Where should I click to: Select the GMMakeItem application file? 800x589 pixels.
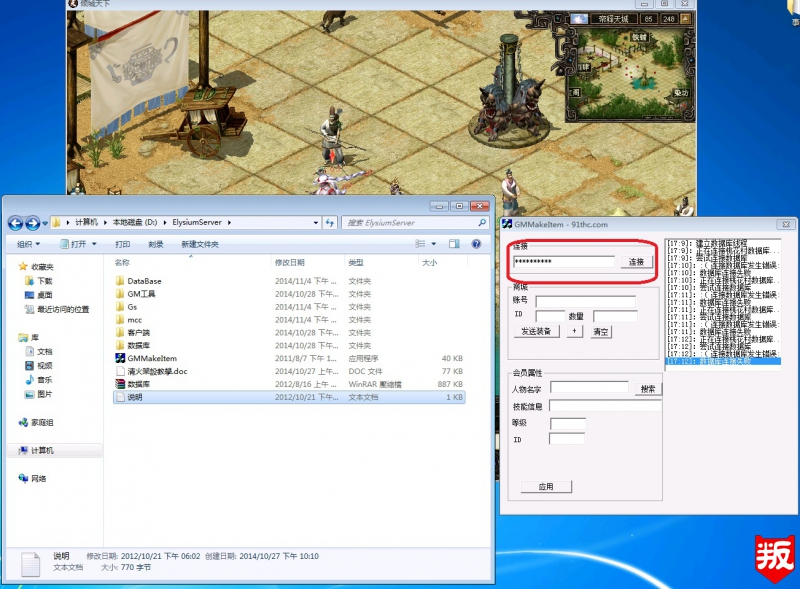pyautogui.click(x=146, y=358)
